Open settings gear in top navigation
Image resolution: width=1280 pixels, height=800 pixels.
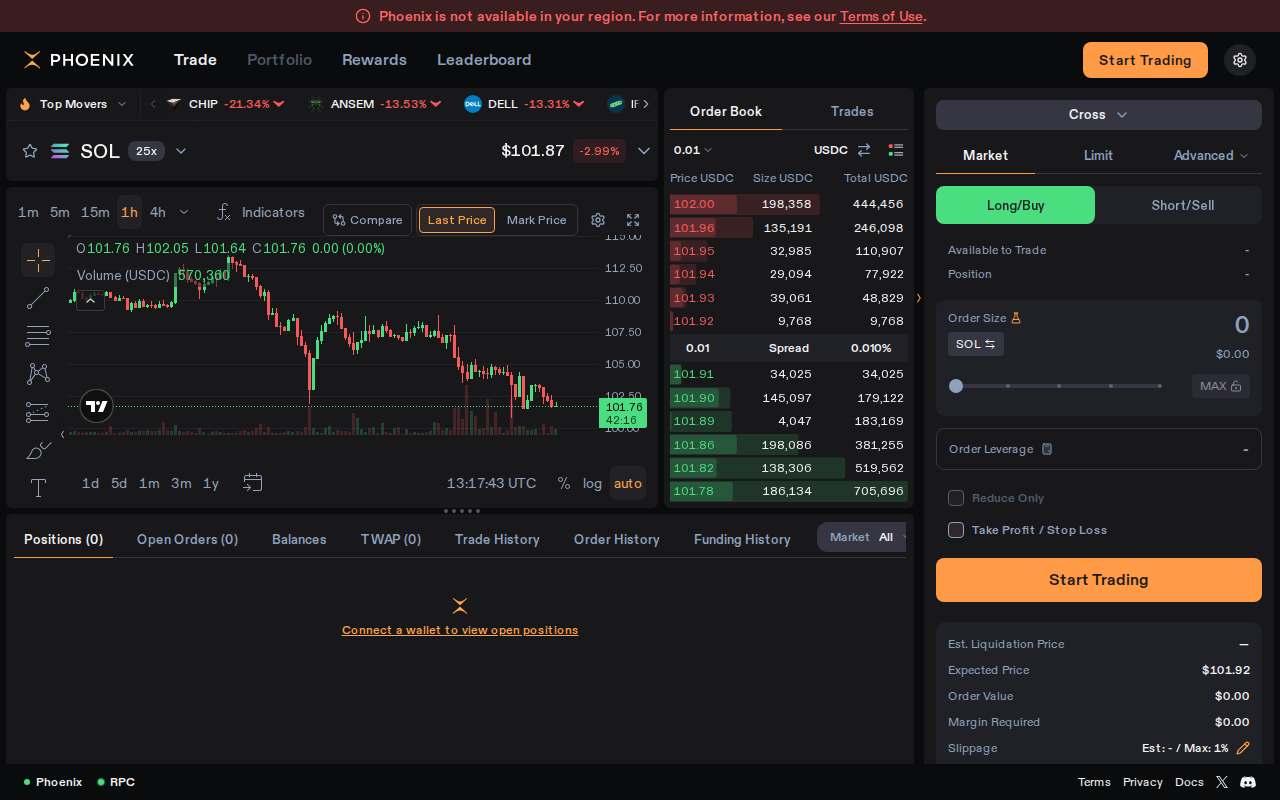pyautogui.click(x=1240, y=60)
